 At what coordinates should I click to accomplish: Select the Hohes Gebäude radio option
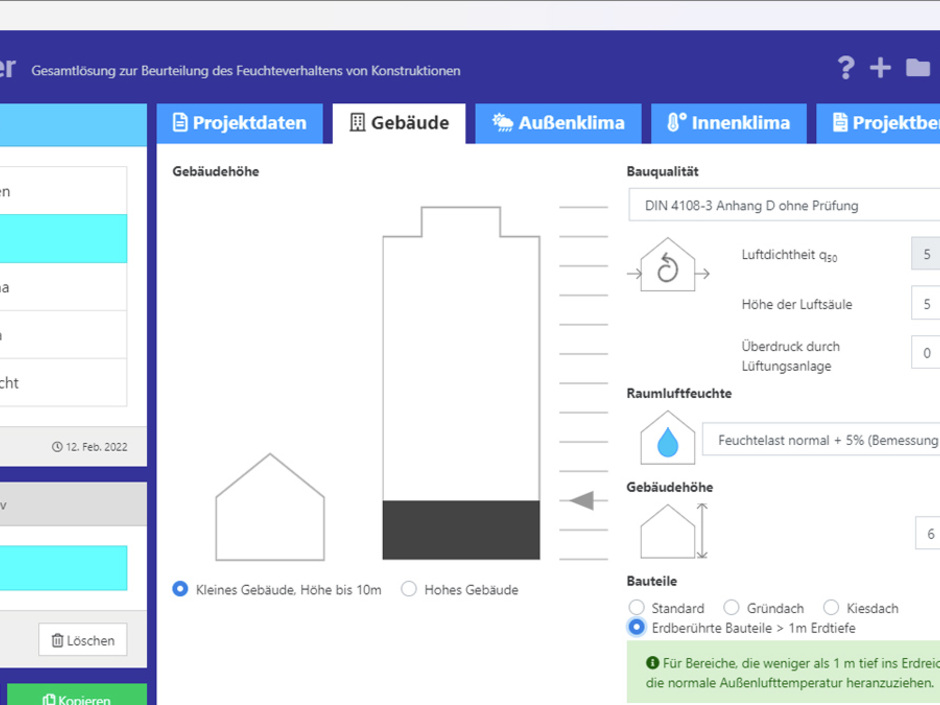409,589
